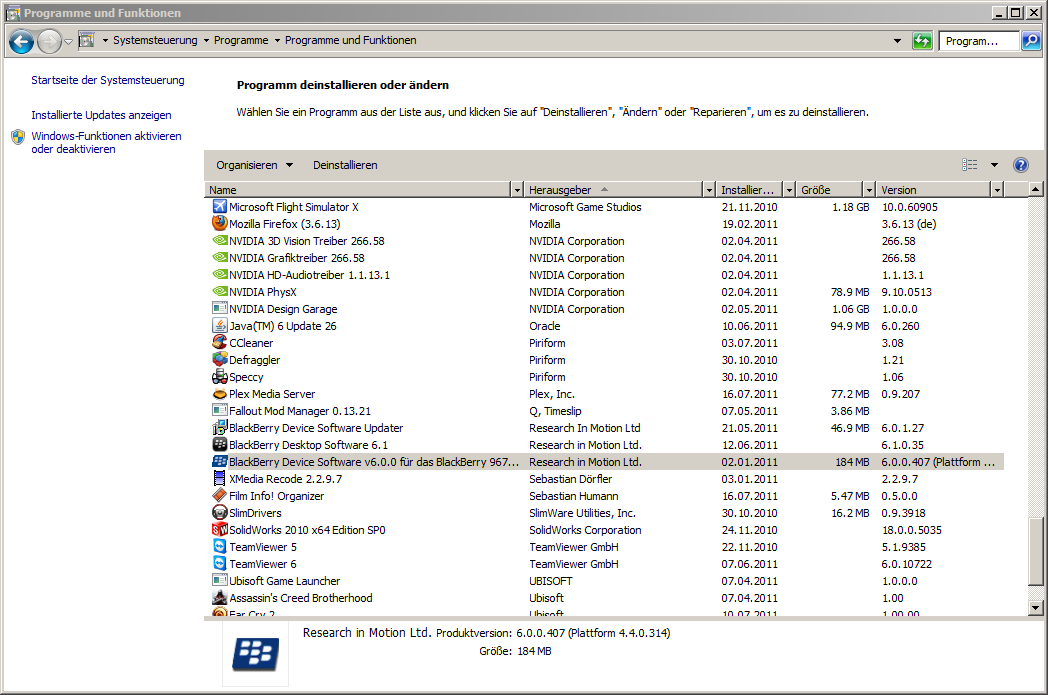
Task: Open the address bar history dropdown
Action: (897, 41)
